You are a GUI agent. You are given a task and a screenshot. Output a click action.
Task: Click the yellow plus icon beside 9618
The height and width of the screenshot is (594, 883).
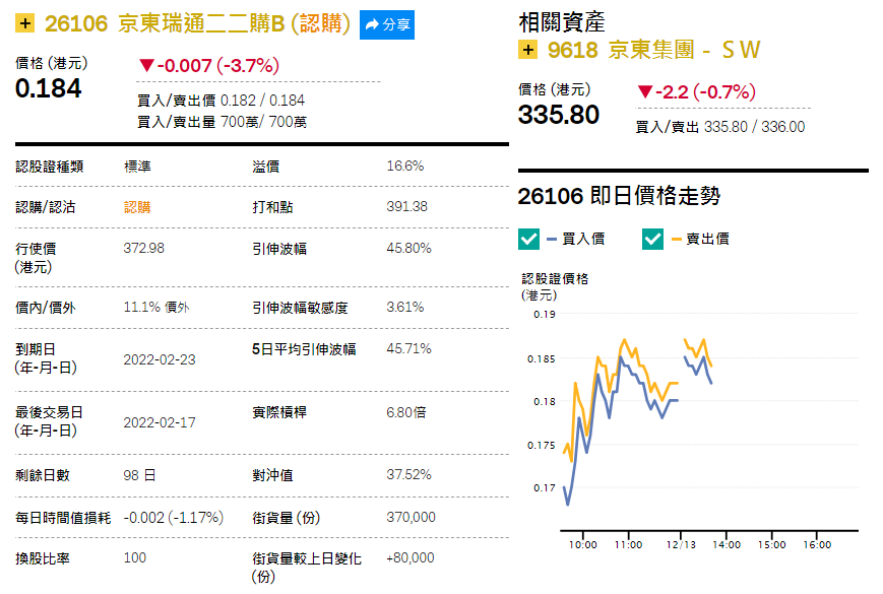click(528, 50)
